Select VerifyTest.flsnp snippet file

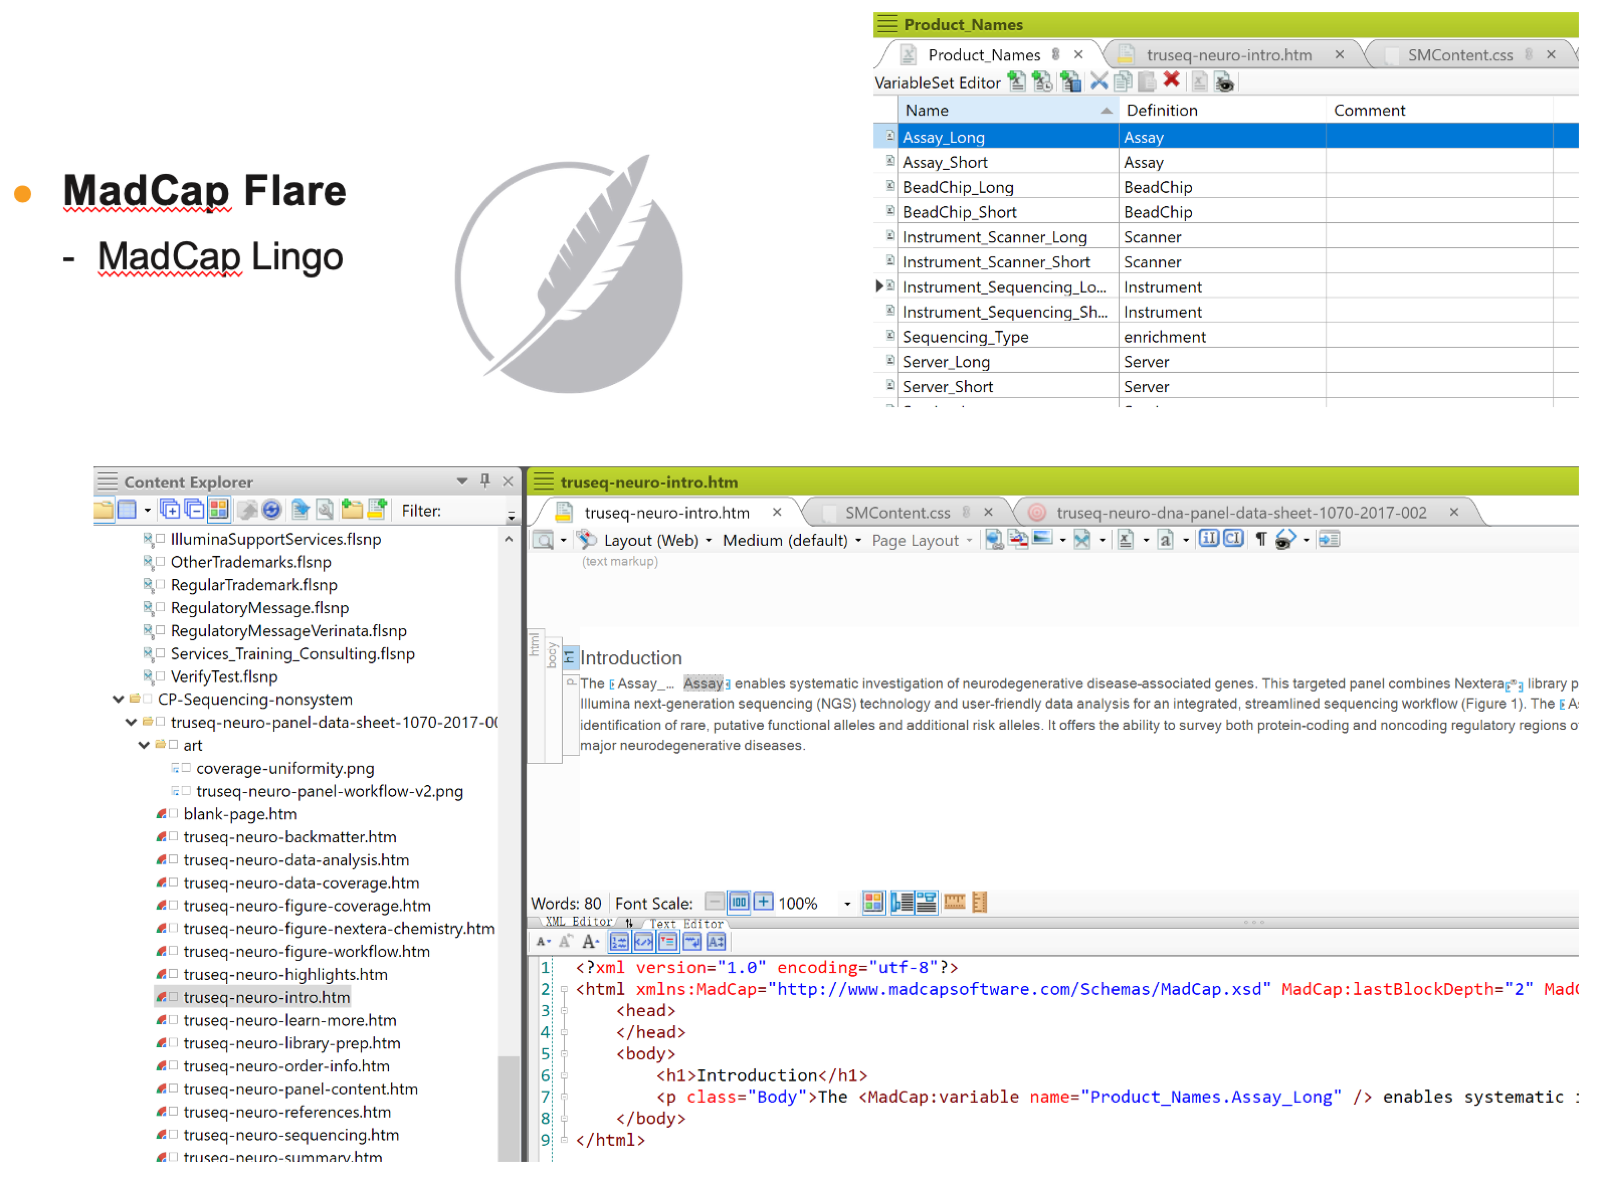(223, 676)
